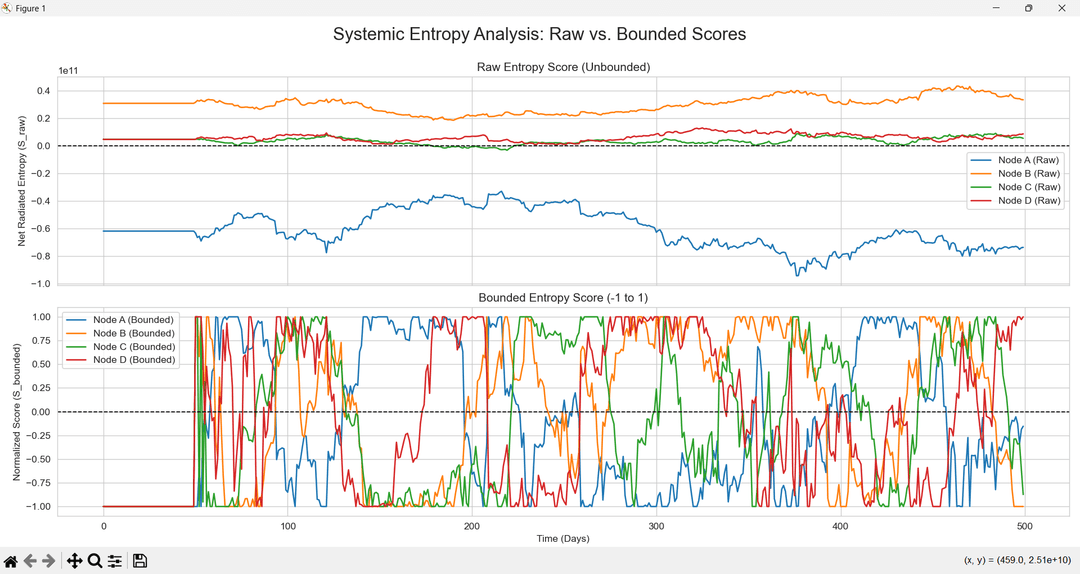The image size is (1080, 574).
Task: Save the figure with the floppy disk icon
Action: pos(140,561)
